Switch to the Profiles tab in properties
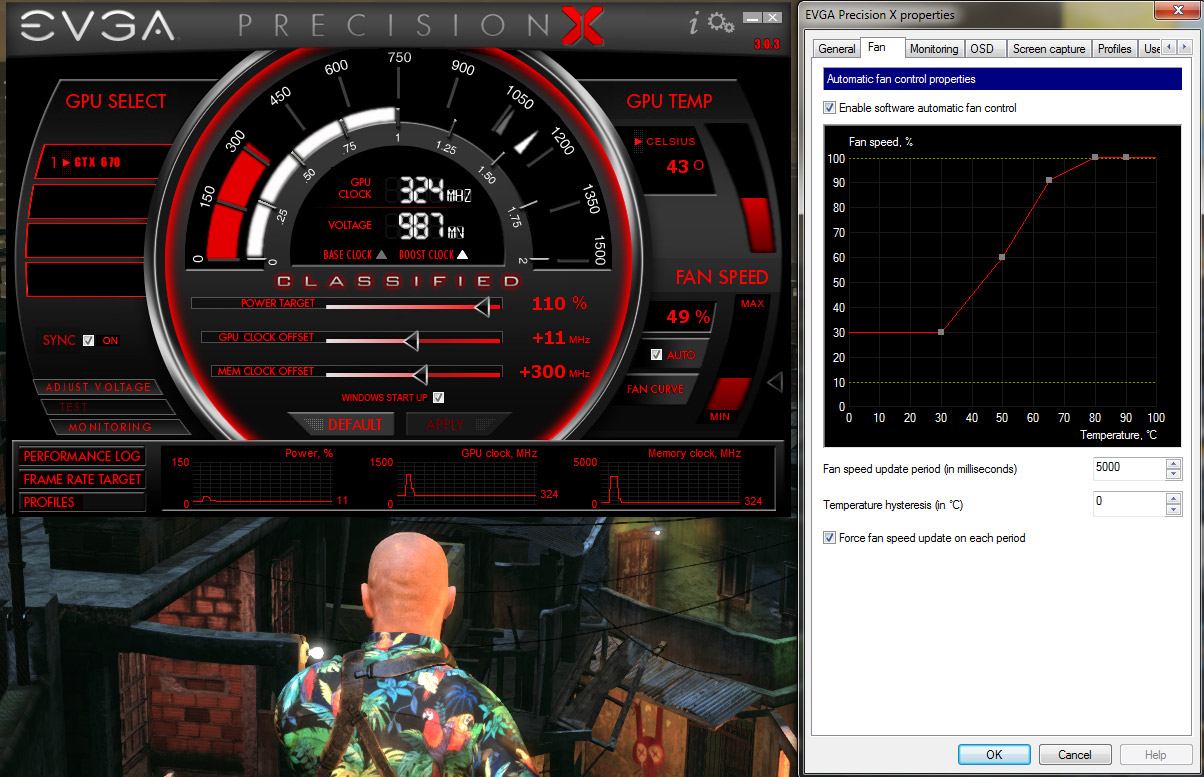This screenshot has height=777, width=1204. pos(1115,49)
